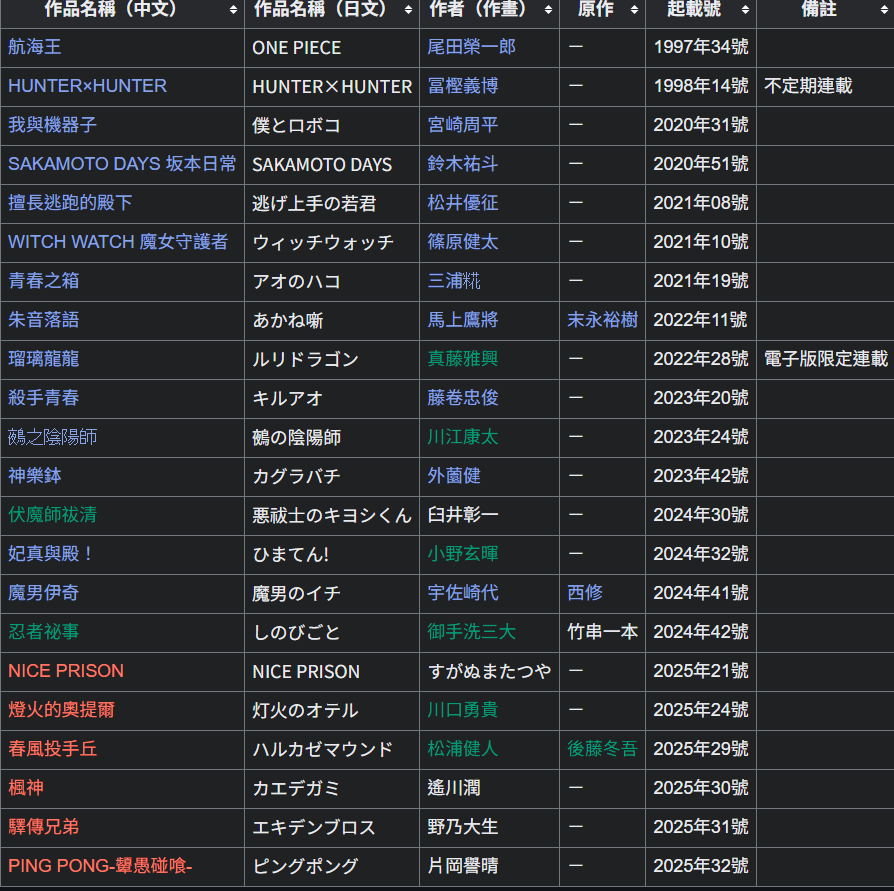Select the 逃げ上手の若君 cell text
Viewport: 894px width, 891px height.
314,204
